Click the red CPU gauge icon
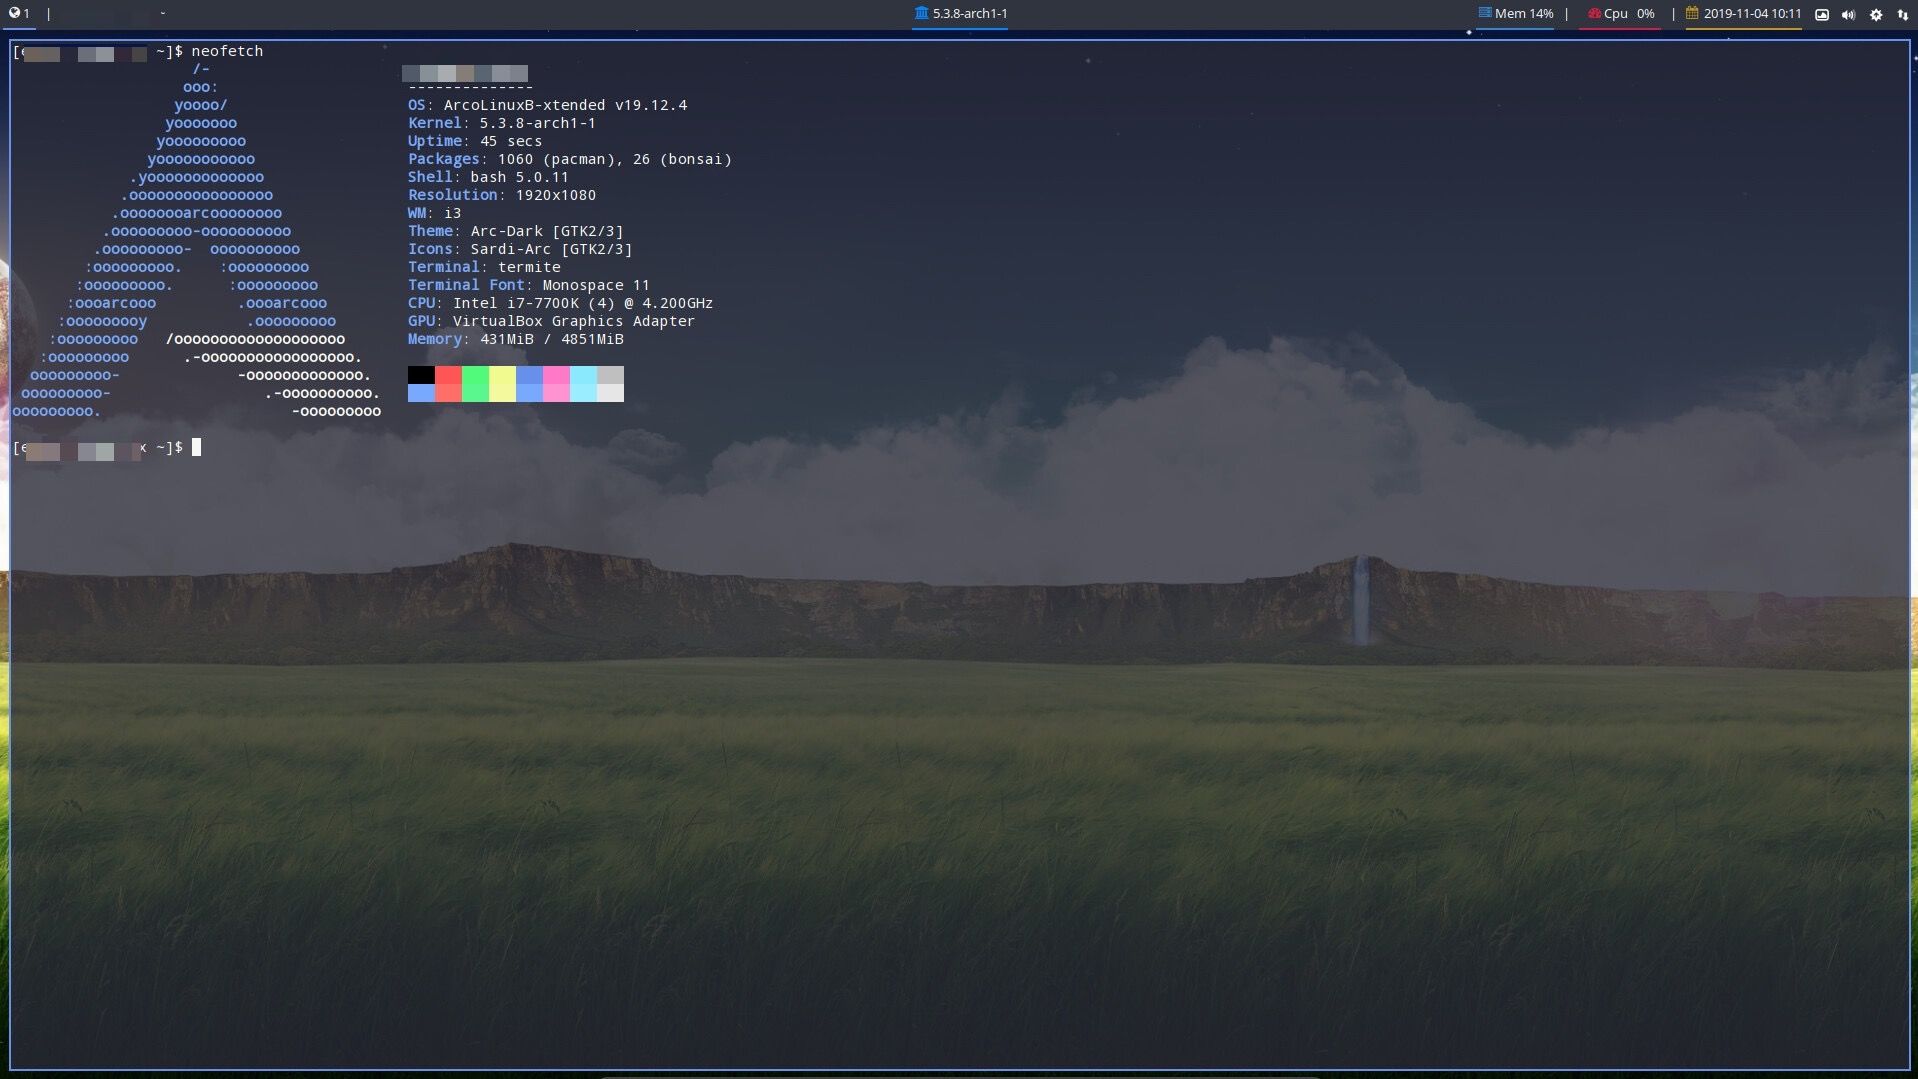The height and width of the screenshot is (1079, 1918). point(1594,14)
